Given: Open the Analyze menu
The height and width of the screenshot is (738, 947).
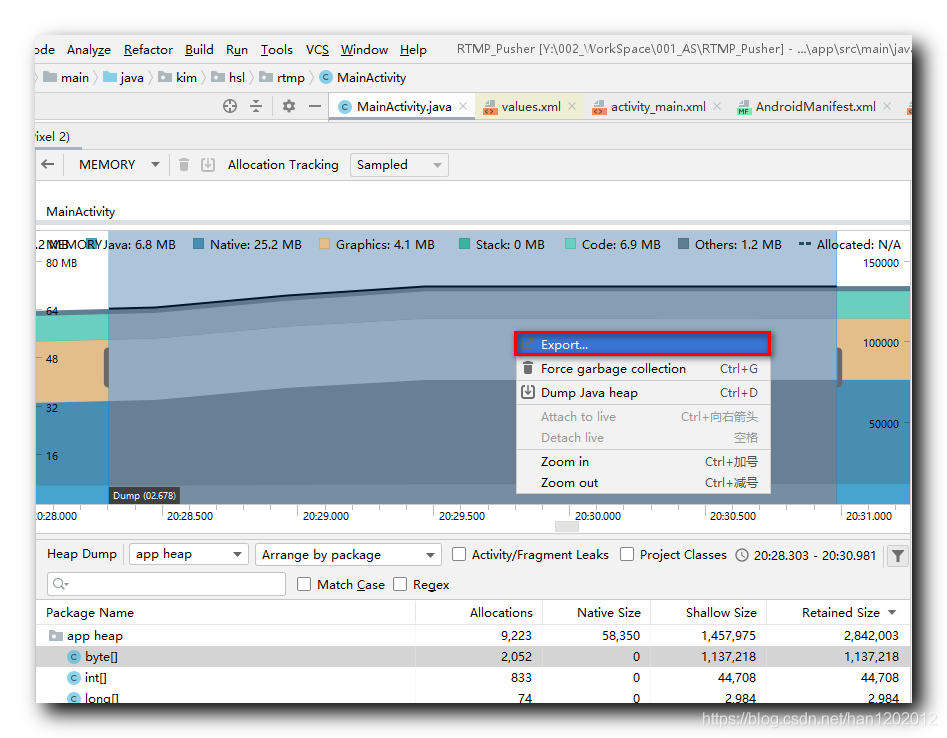Looking at the screenshot, I should click(x=89, y=50).
